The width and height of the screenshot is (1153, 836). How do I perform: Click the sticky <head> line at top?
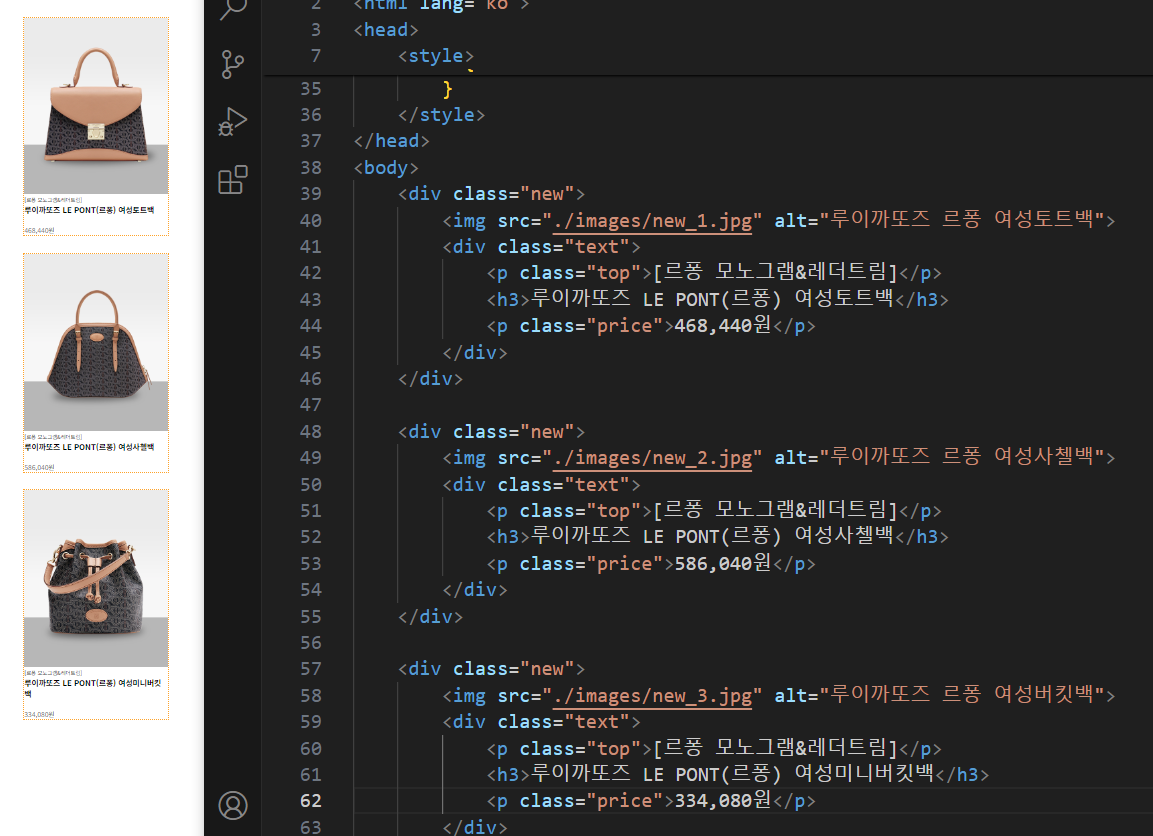click(x=386, y=30)
